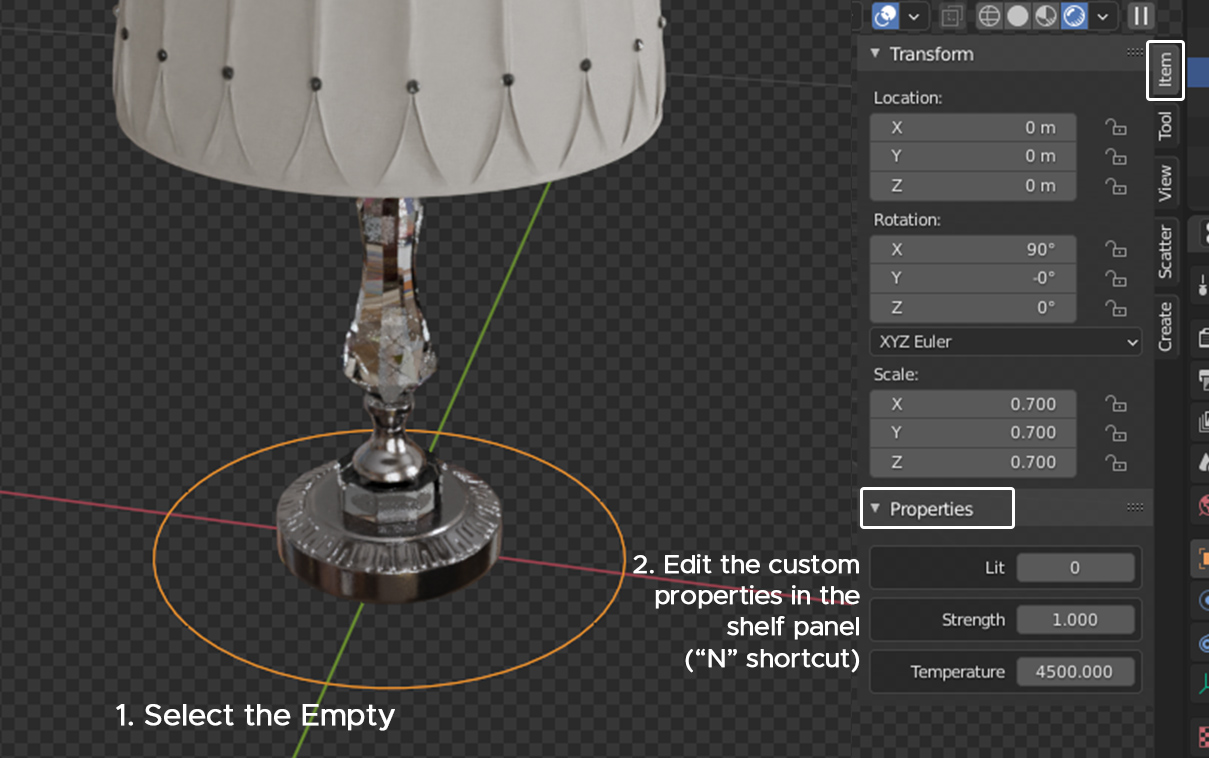
Task: Open the View sidebar tab
Action: [1165, 183]
